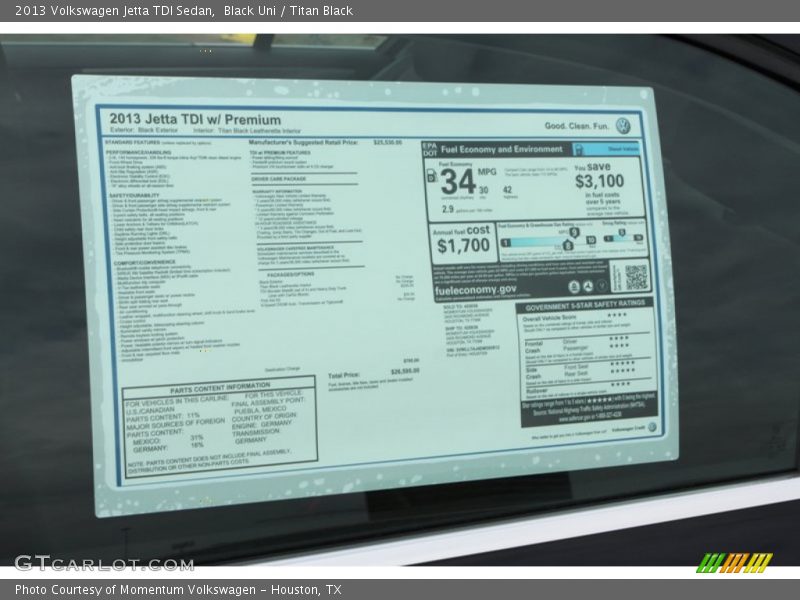Click the 2.9 gallons per 100 miles value
Viewport: 800px width, 600px height.
447,209
